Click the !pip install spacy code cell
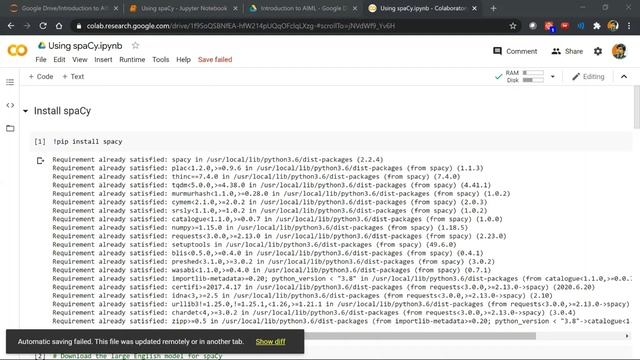This screenshot has height=360, width=640. point(331,142)
